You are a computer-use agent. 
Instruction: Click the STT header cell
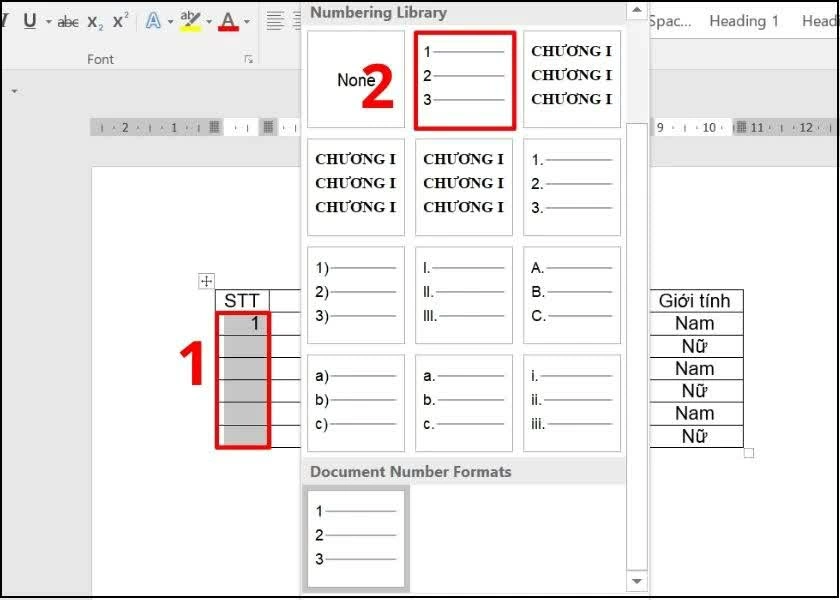pyautogui.click(x=243, y=301)
